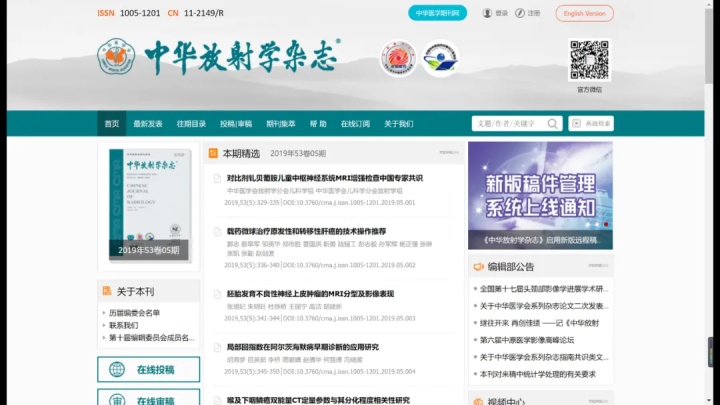Click the search magnifier icon
Screen dimensions: 720x405
tap(552, 124)
